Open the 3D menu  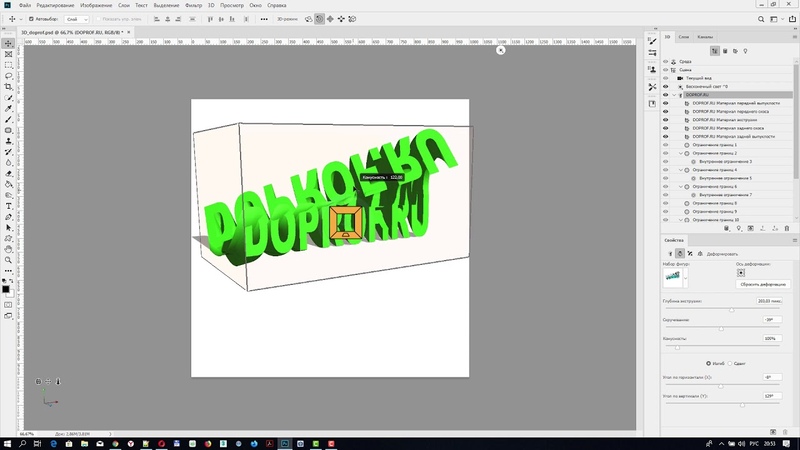pyautogui.click(x=211, y=5)
